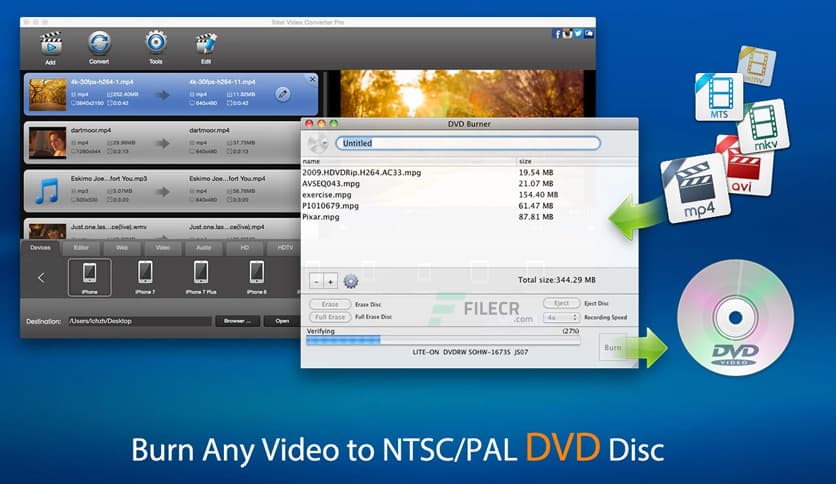The width and height of the screenshot is (836, 484).
Task: Switch to the HDTV tab
Action: 285,248
